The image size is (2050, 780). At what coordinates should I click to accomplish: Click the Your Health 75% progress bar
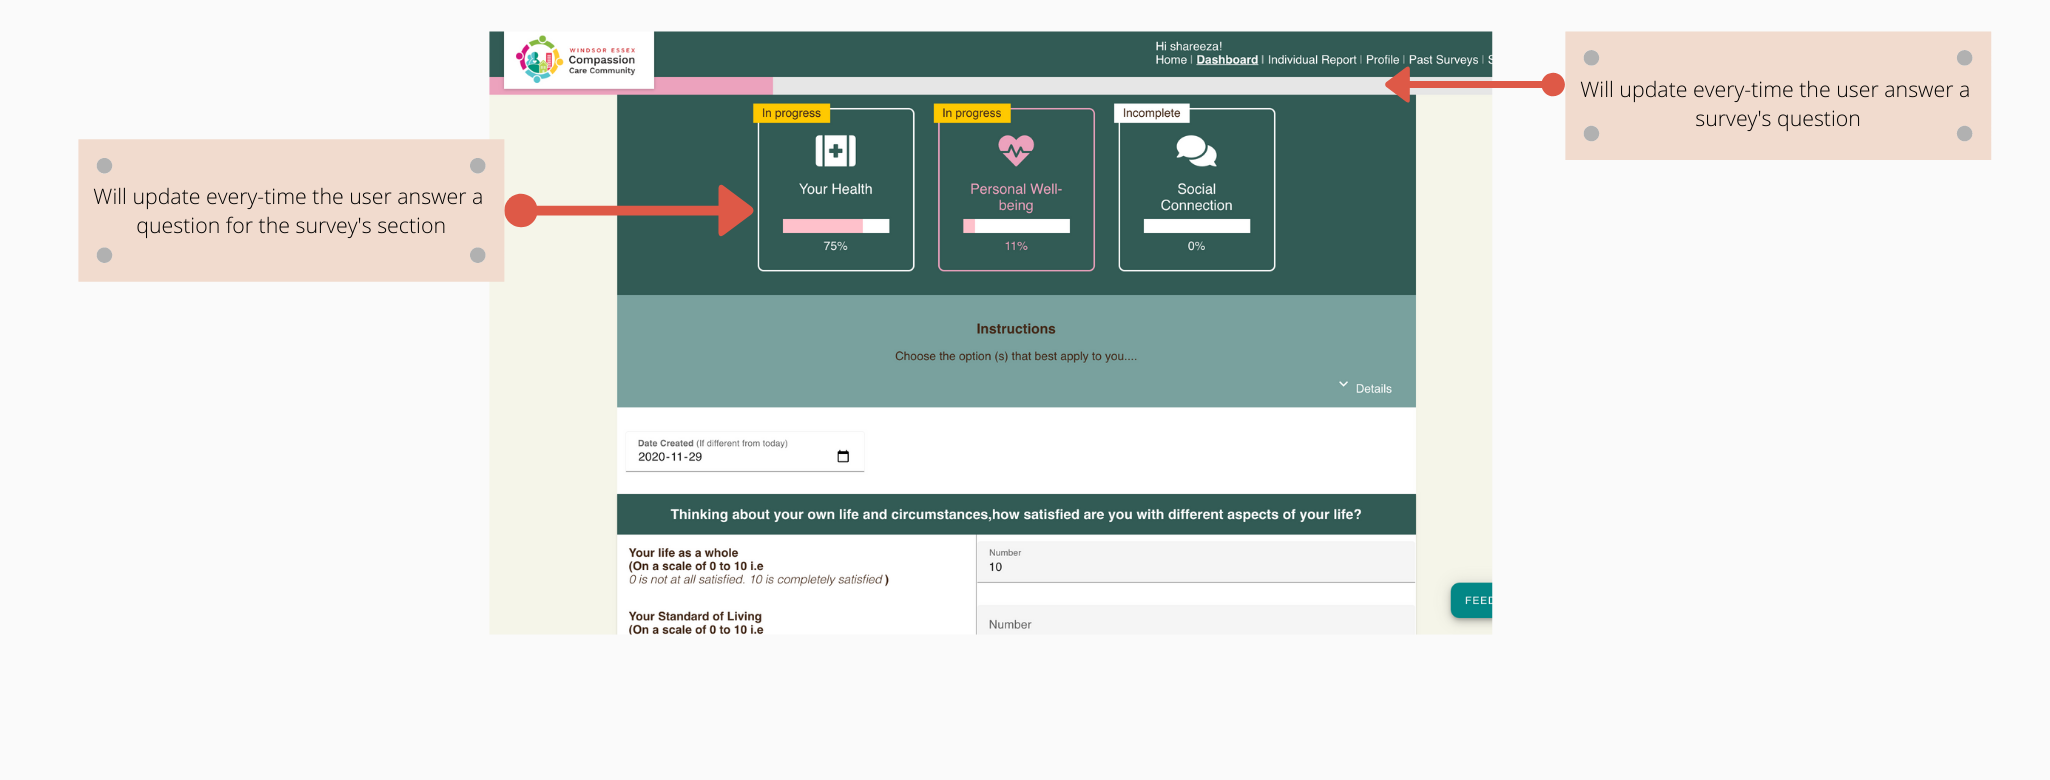pos(835,226)
